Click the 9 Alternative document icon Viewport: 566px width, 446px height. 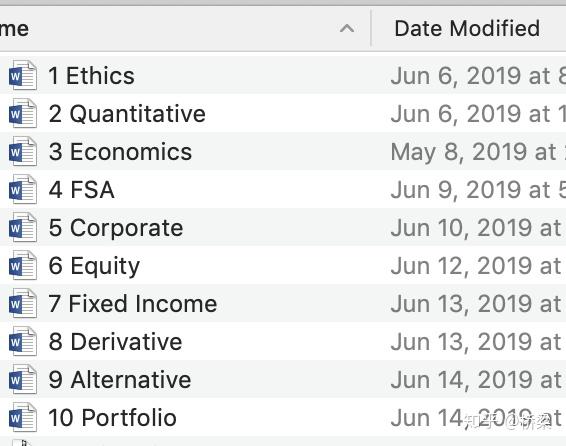pyautogui.click(x=23, y=379)
